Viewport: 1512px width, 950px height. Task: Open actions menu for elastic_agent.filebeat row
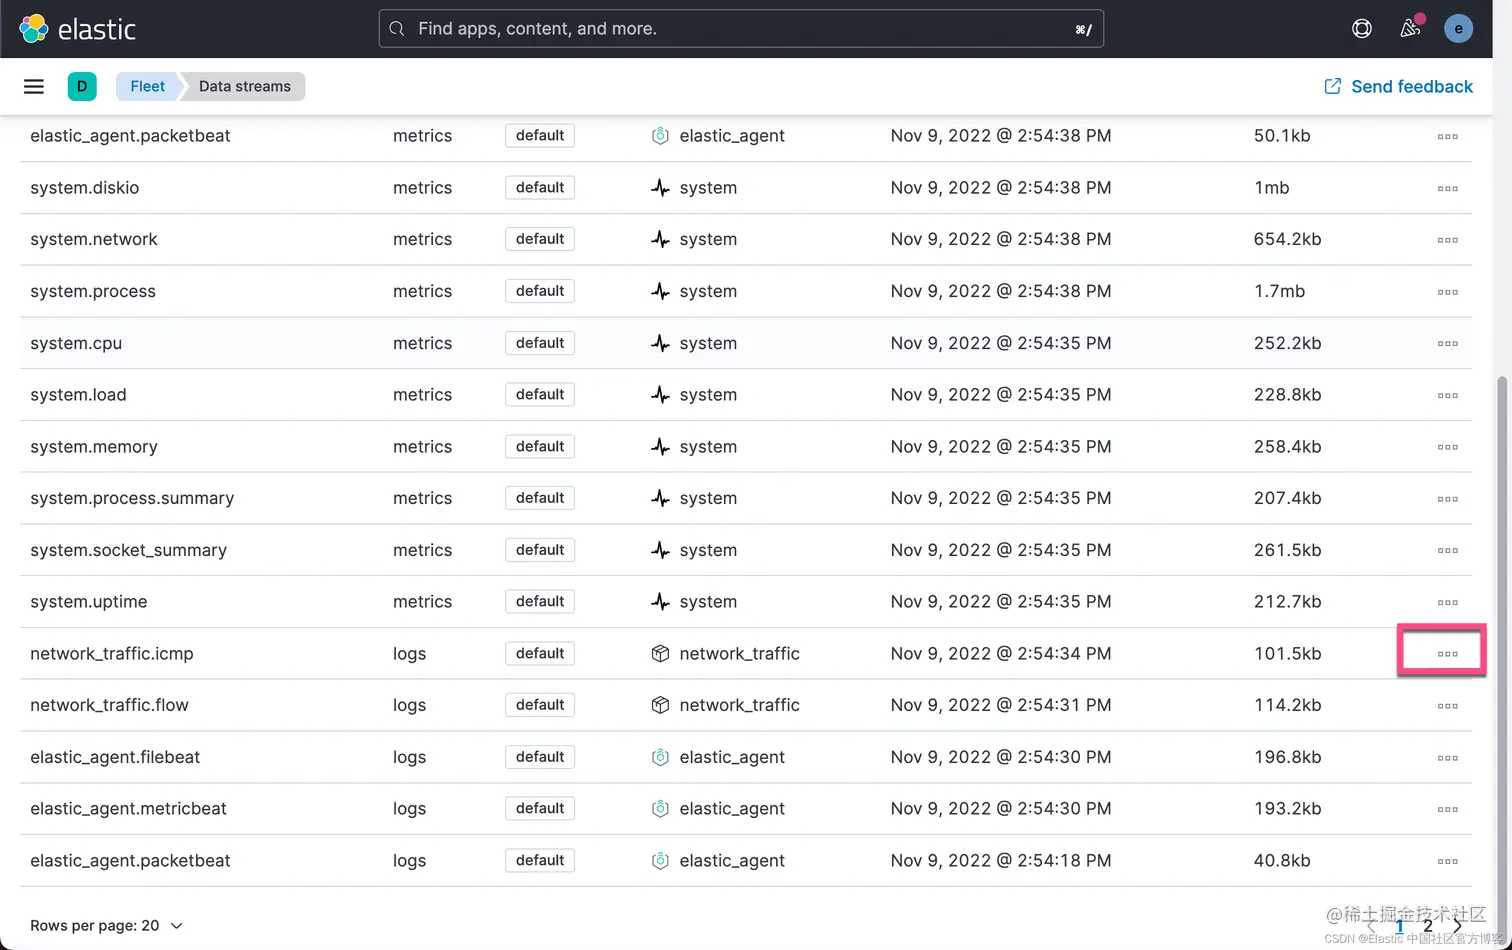[1447, 758]
